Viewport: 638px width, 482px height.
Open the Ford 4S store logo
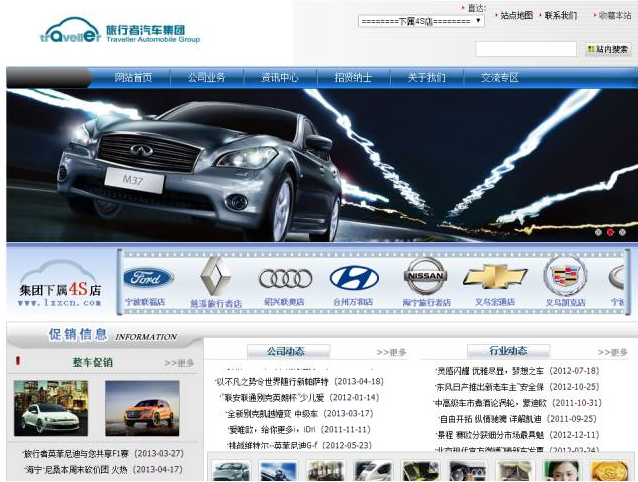147,277
